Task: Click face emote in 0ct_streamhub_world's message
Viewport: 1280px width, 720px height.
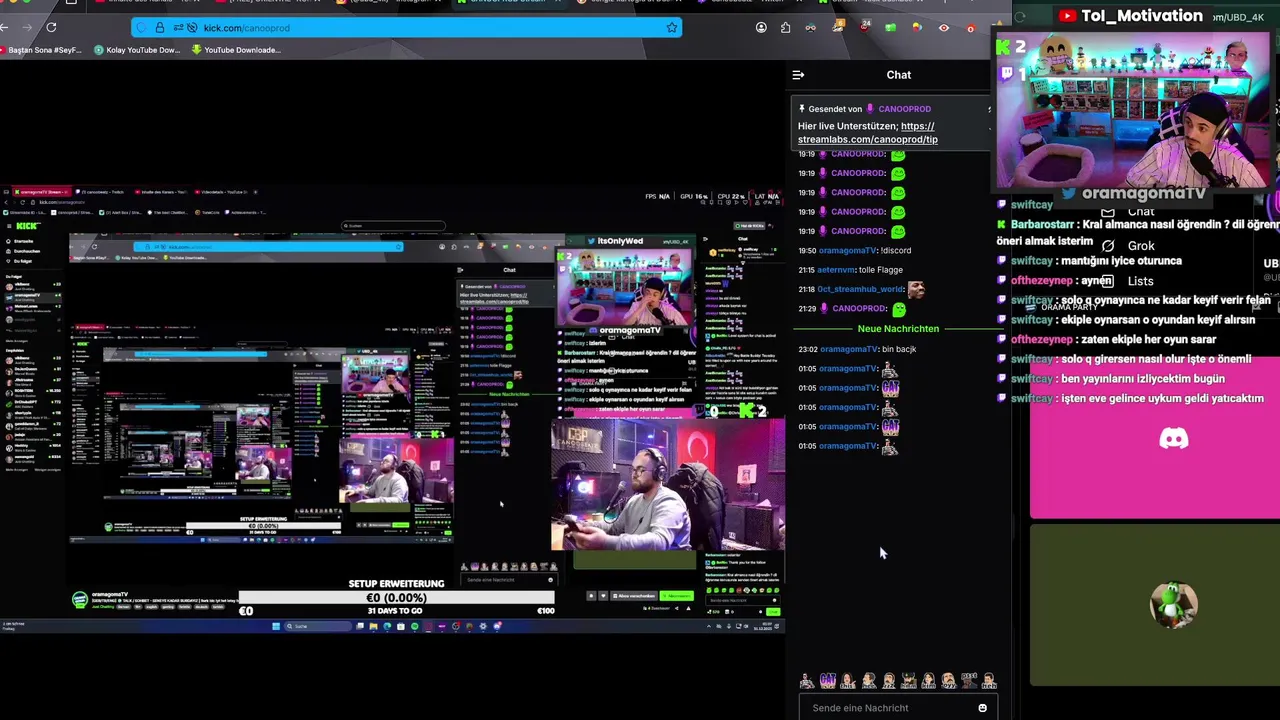Action: click(916, 289)
